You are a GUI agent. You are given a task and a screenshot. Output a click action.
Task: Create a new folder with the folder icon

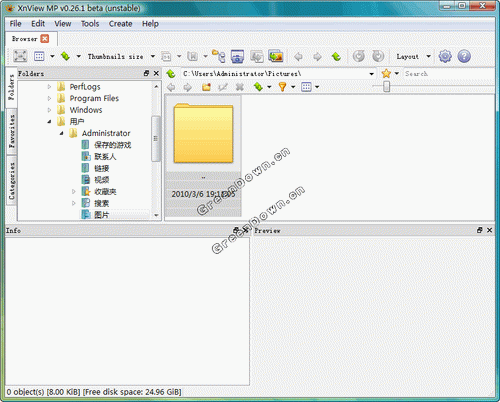(206, 87)
